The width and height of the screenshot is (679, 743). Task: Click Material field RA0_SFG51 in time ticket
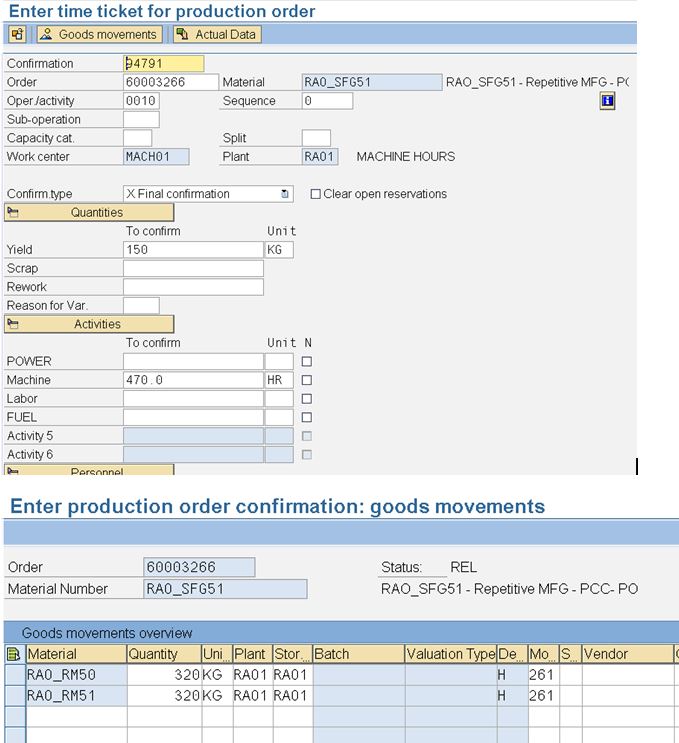click(372, 82)
